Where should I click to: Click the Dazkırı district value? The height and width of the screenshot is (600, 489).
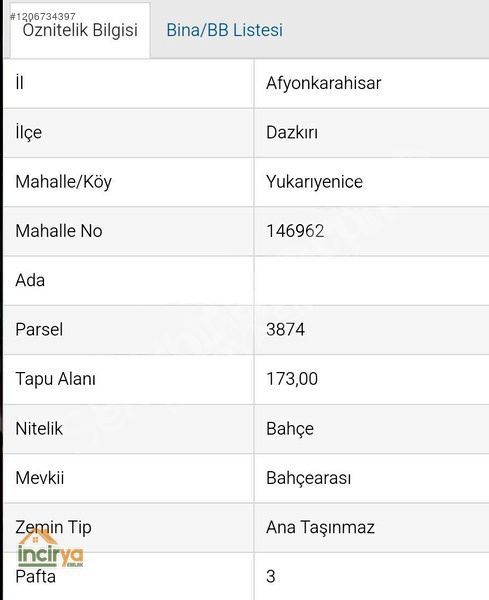click(x=292, y=133)
